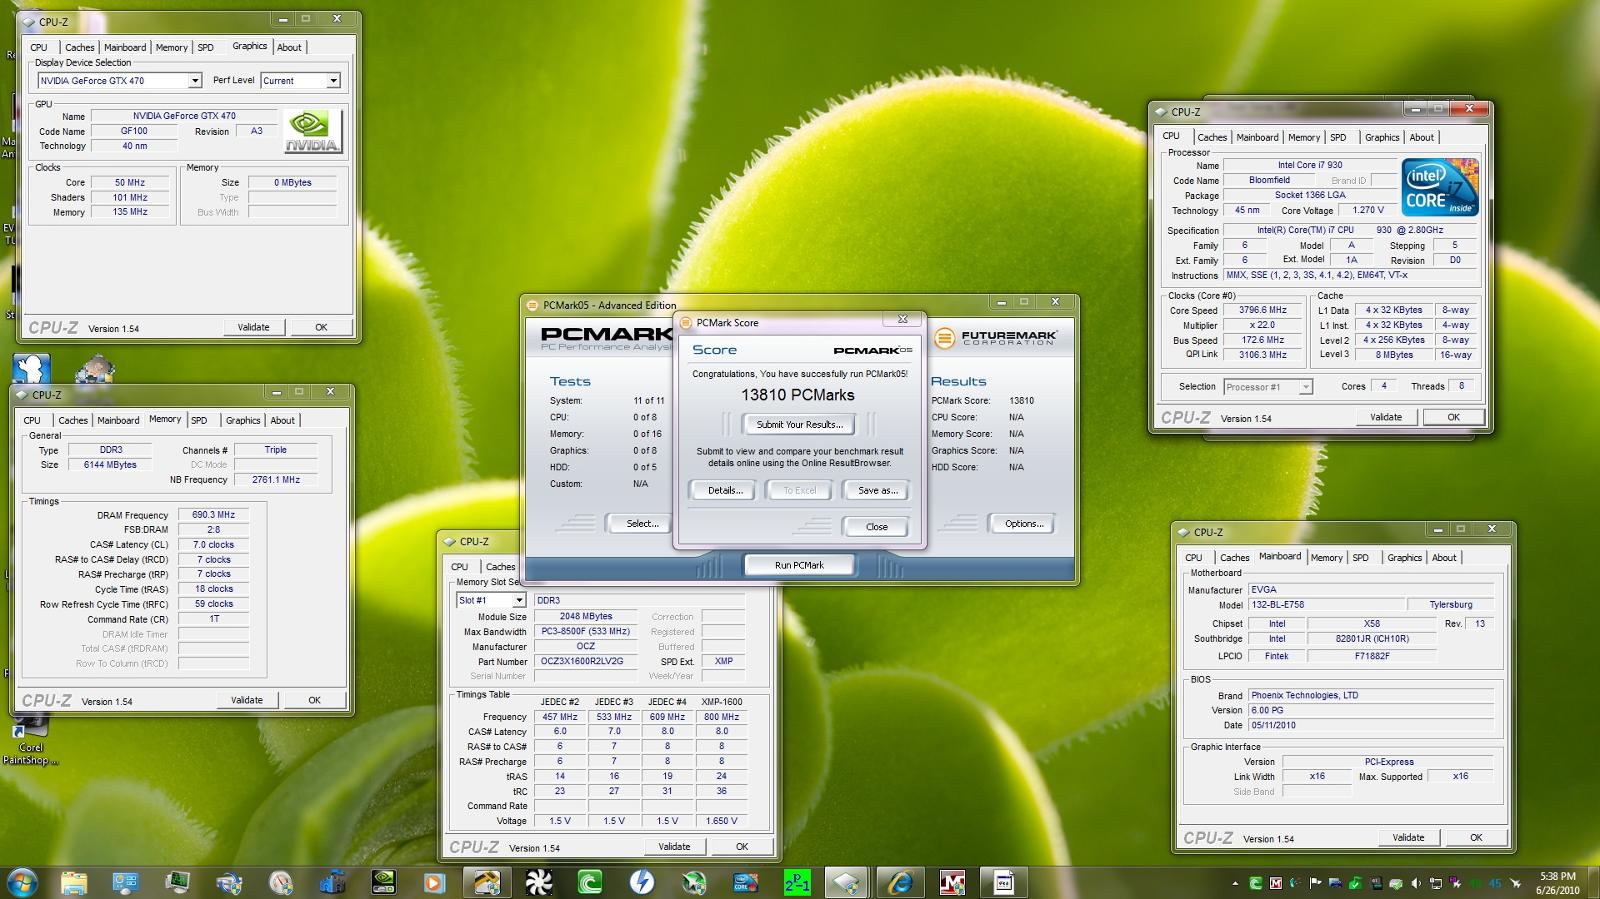Open the blue lightning bolt taskbar icon
The height and width of the screenshot is (899, 1600).
point(642,882)
